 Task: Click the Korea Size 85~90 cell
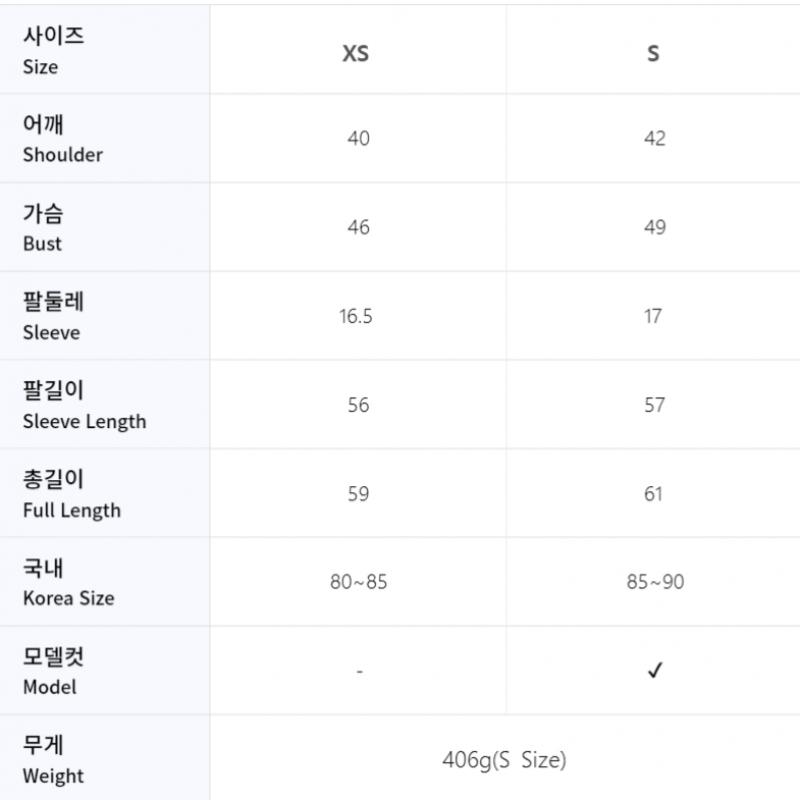(655, 582)
